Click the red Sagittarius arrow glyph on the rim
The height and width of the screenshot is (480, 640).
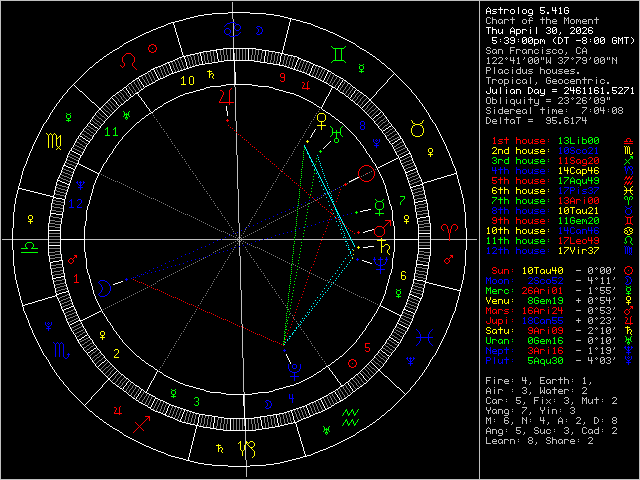(x=141, y=424)
